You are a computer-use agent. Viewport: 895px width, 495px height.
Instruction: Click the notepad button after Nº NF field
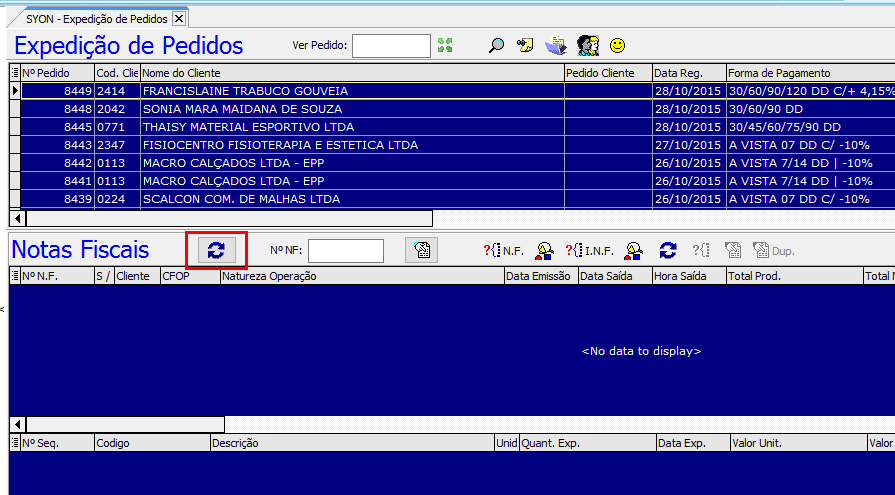(x=422, y=250)
